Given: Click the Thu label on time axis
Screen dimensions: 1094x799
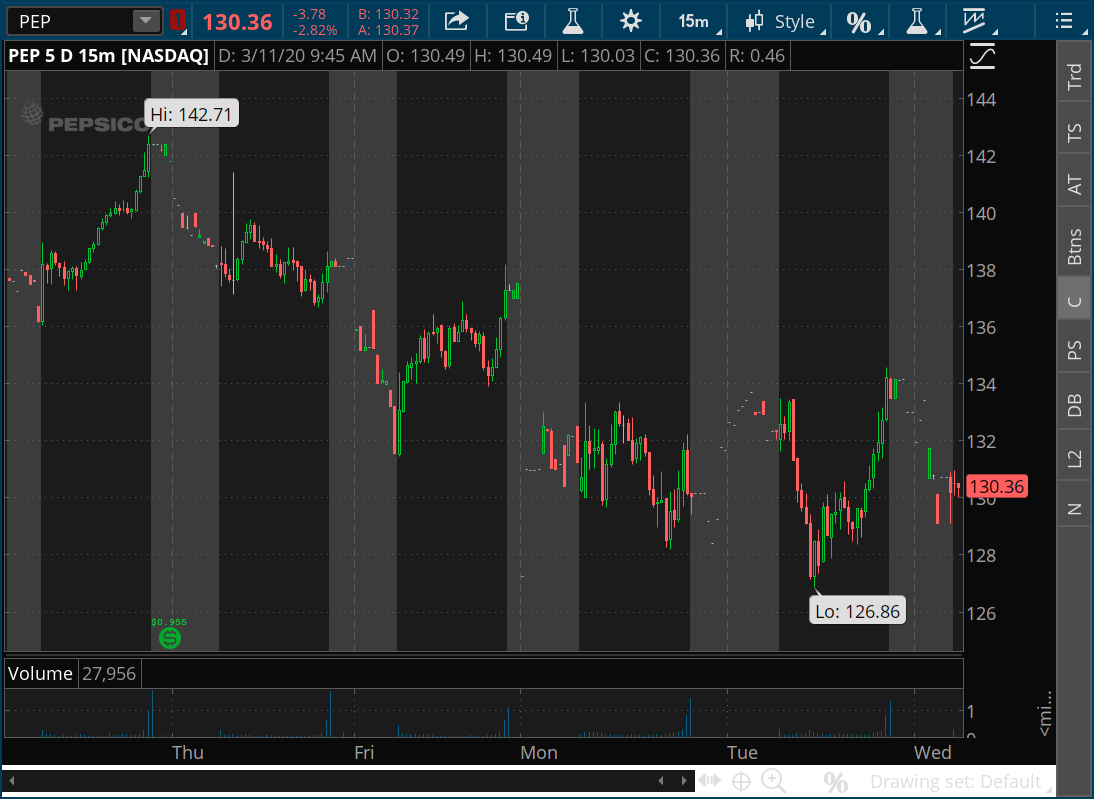Looking at the screenshot, I should click(x=188, y=752).
